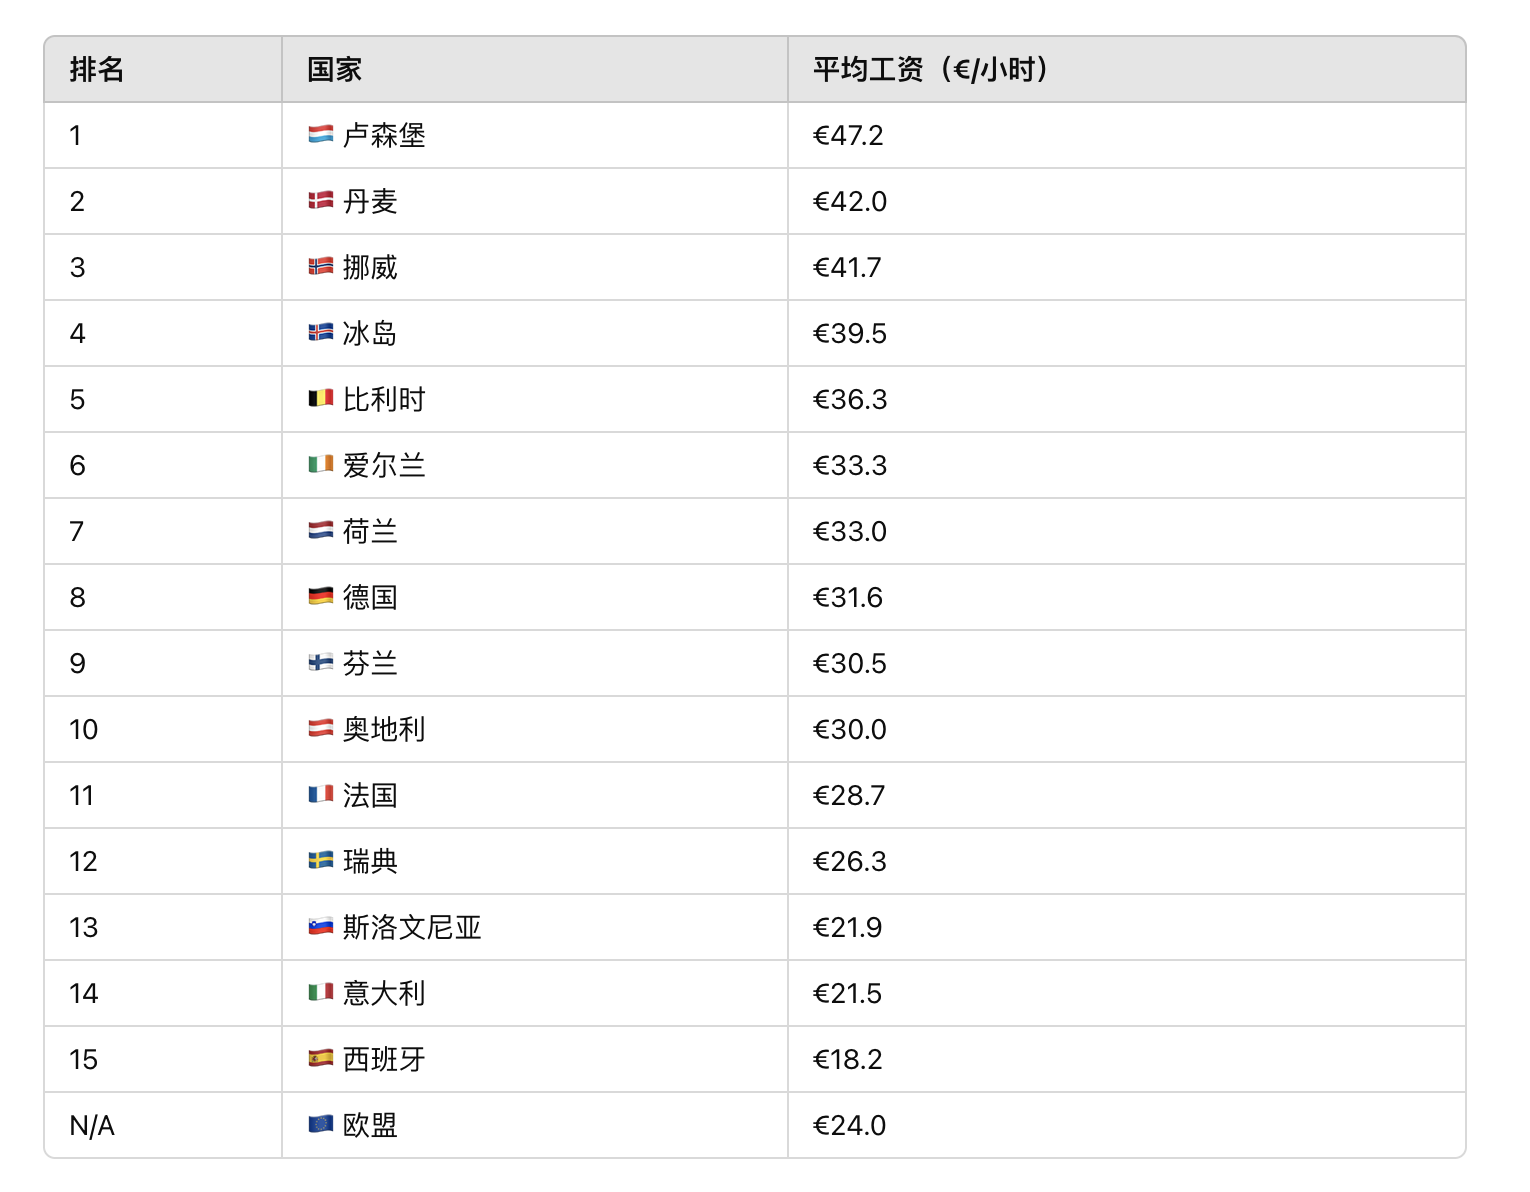Click the wage value €31.6
Screen dimensions: 1530x1192
click(848, 597)
